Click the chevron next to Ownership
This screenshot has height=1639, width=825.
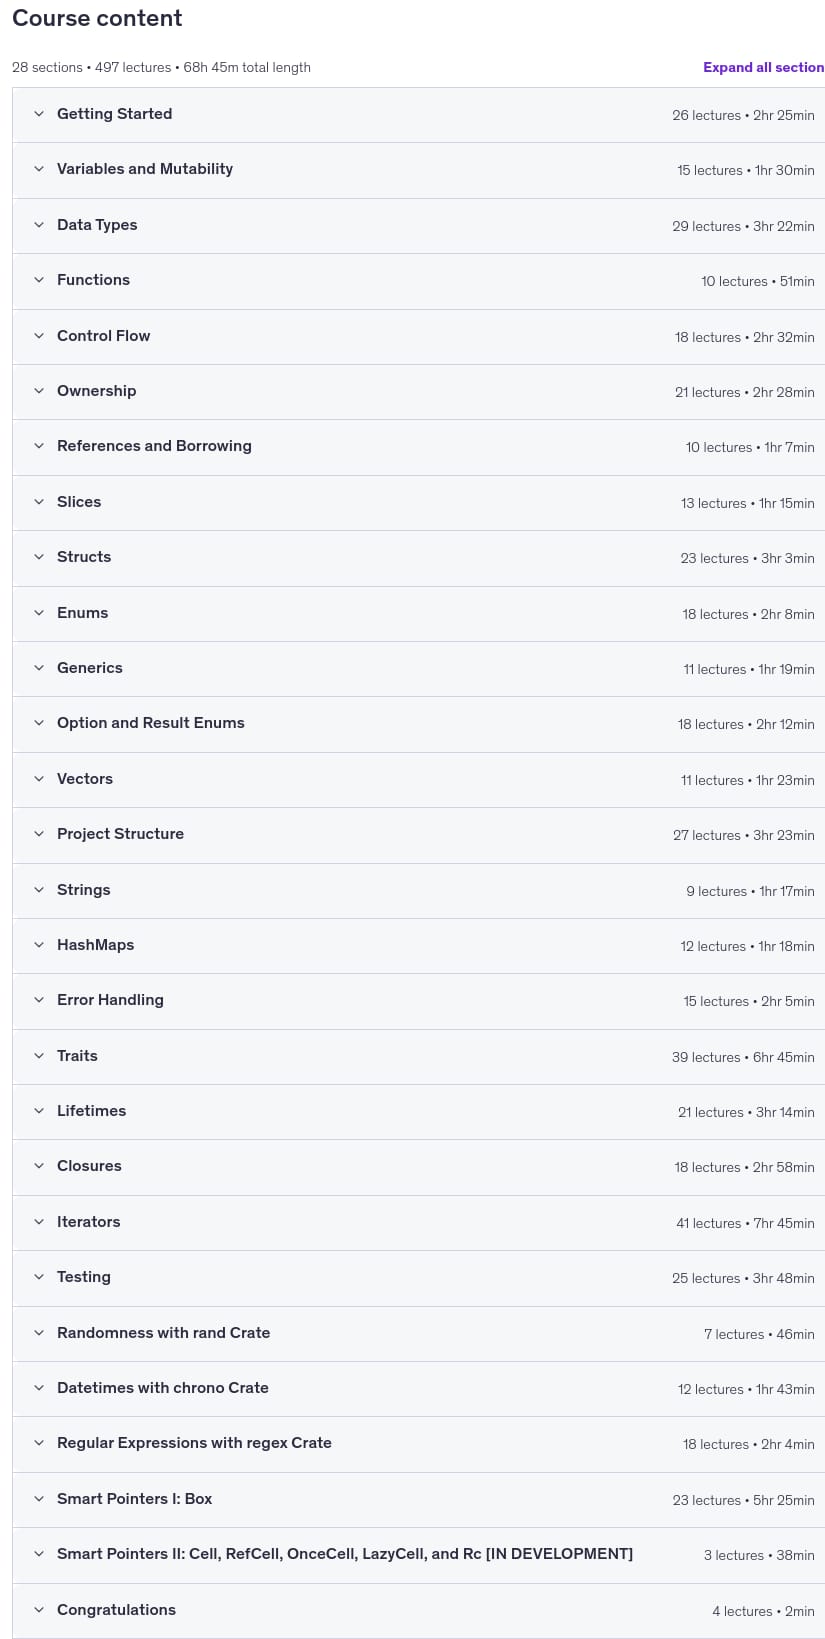(x=39, y=391)
